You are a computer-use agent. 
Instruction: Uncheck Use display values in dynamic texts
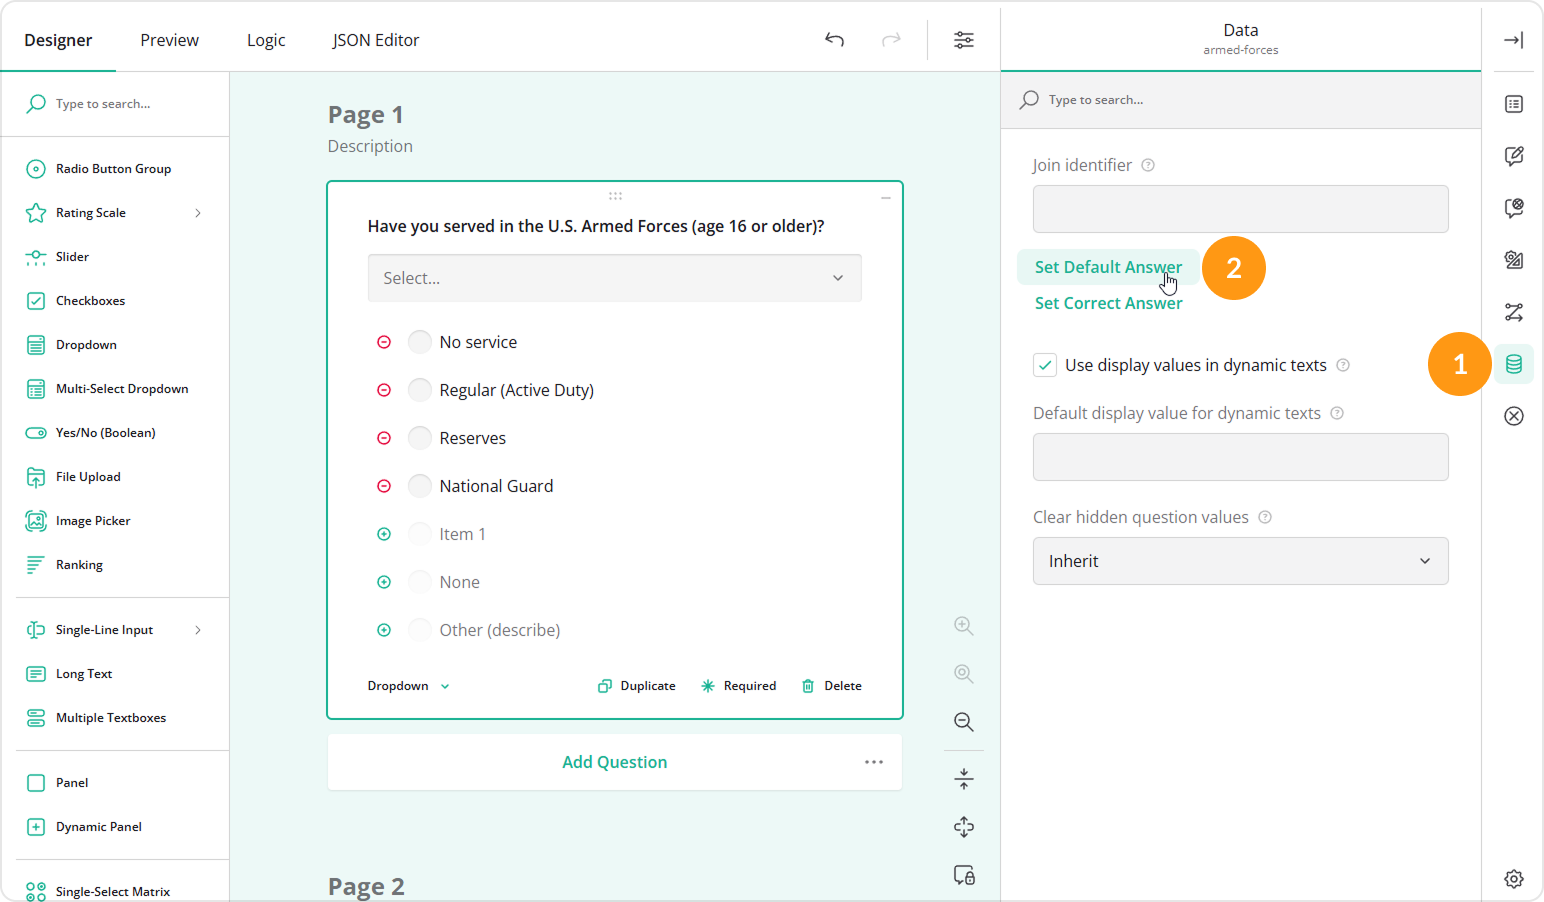tap(1044, 365)
